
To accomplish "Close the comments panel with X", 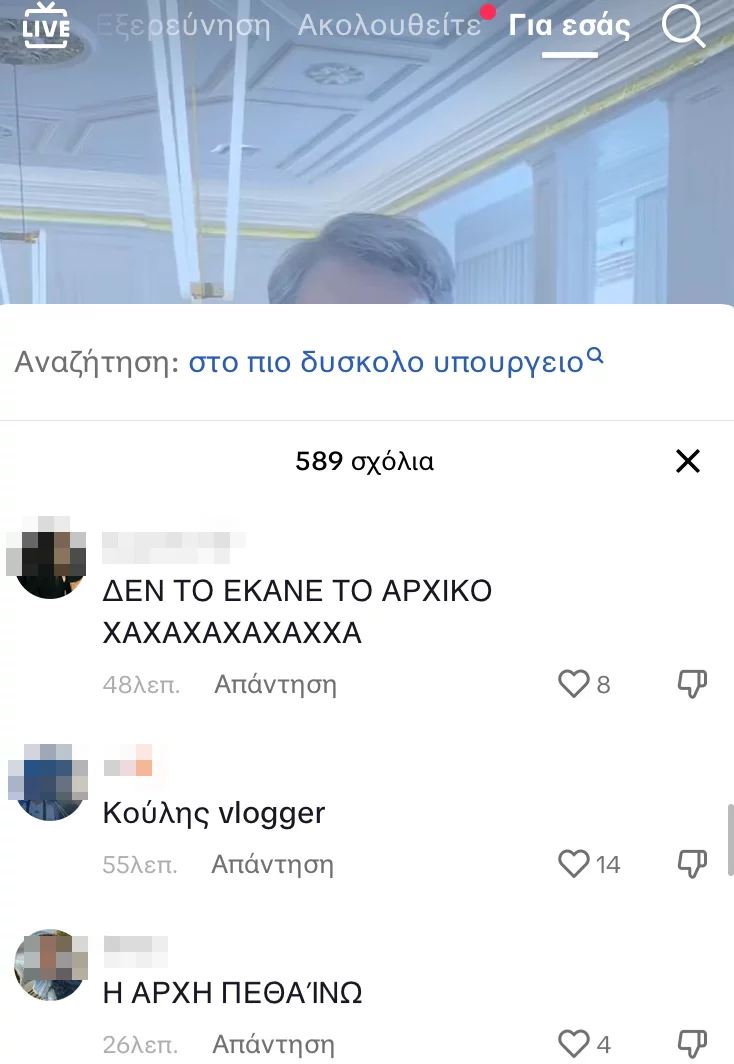I will tap(688, 461).
